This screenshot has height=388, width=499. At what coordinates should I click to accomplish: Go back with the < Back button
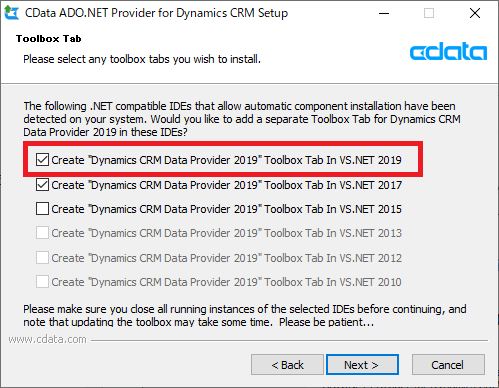287,365
